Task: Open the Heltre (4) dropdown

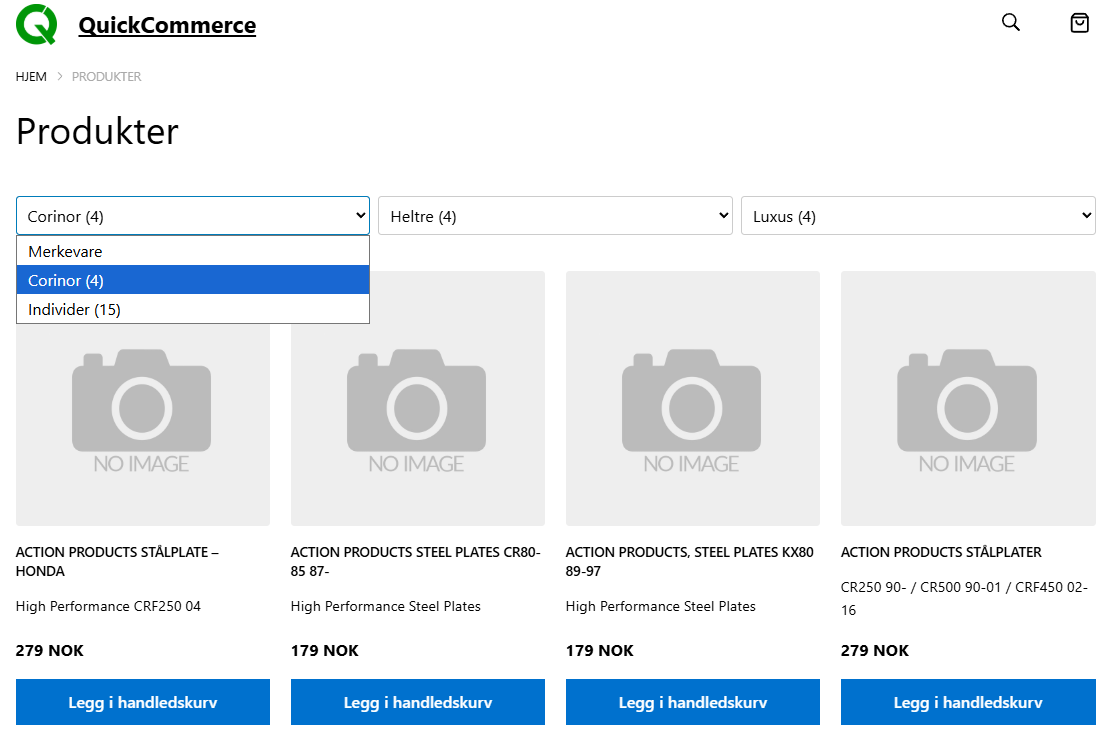Action: pyautogui.click(x=556, y=216)
